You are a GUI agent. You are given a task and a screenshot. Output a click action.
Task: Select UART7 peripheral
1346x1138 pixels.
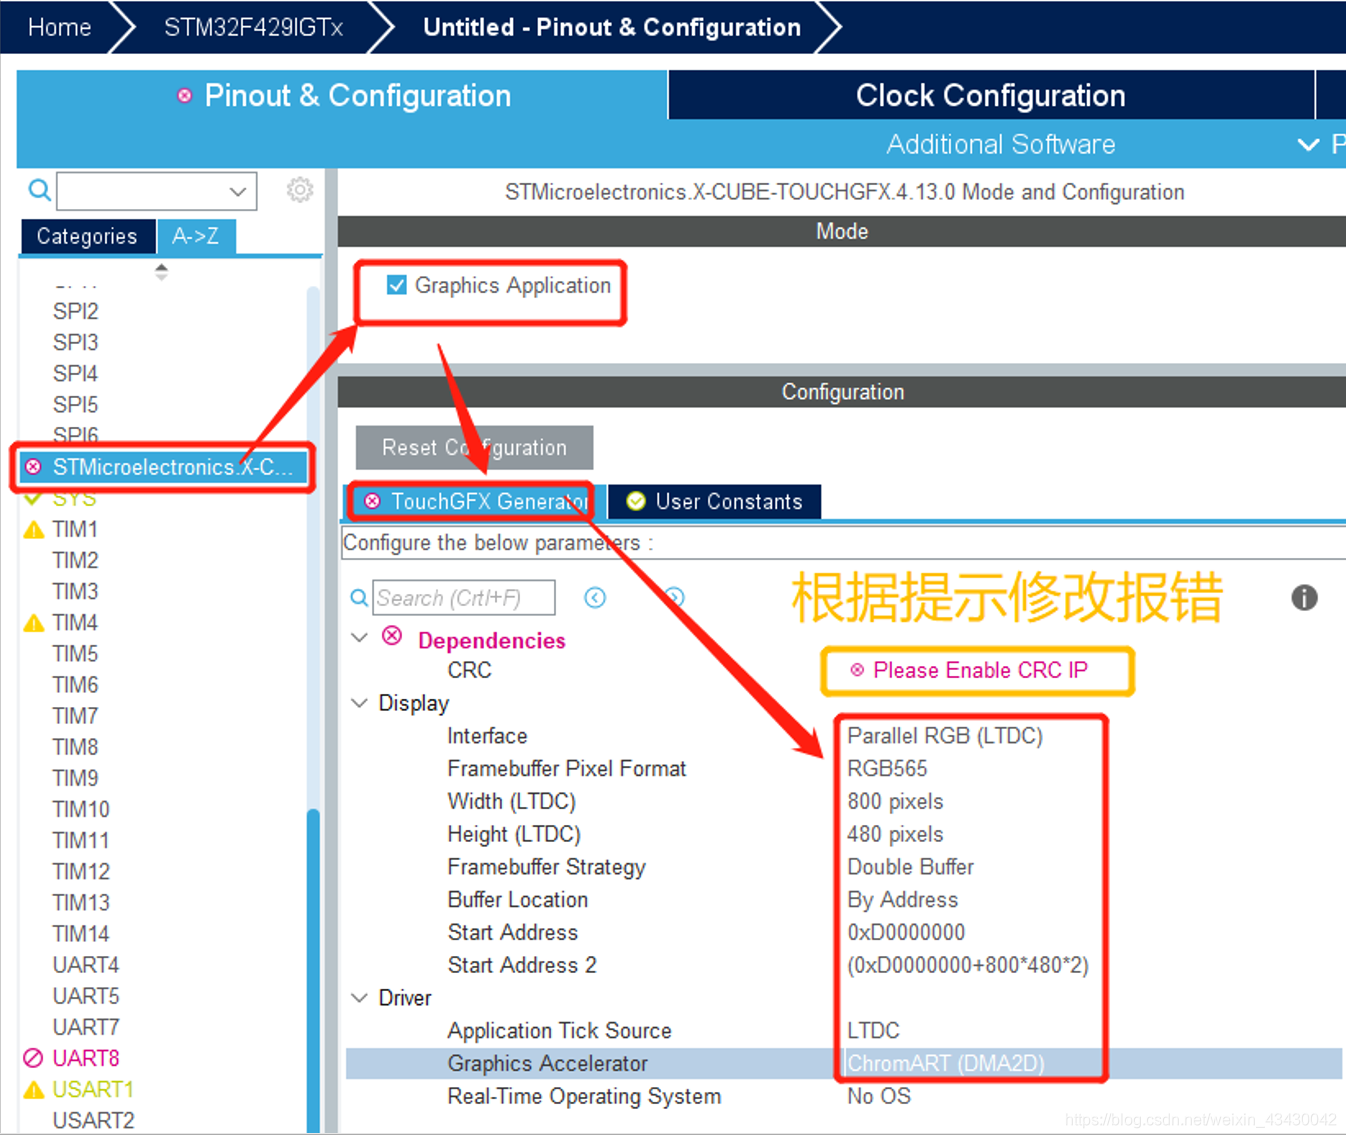tap(86, 1027)
